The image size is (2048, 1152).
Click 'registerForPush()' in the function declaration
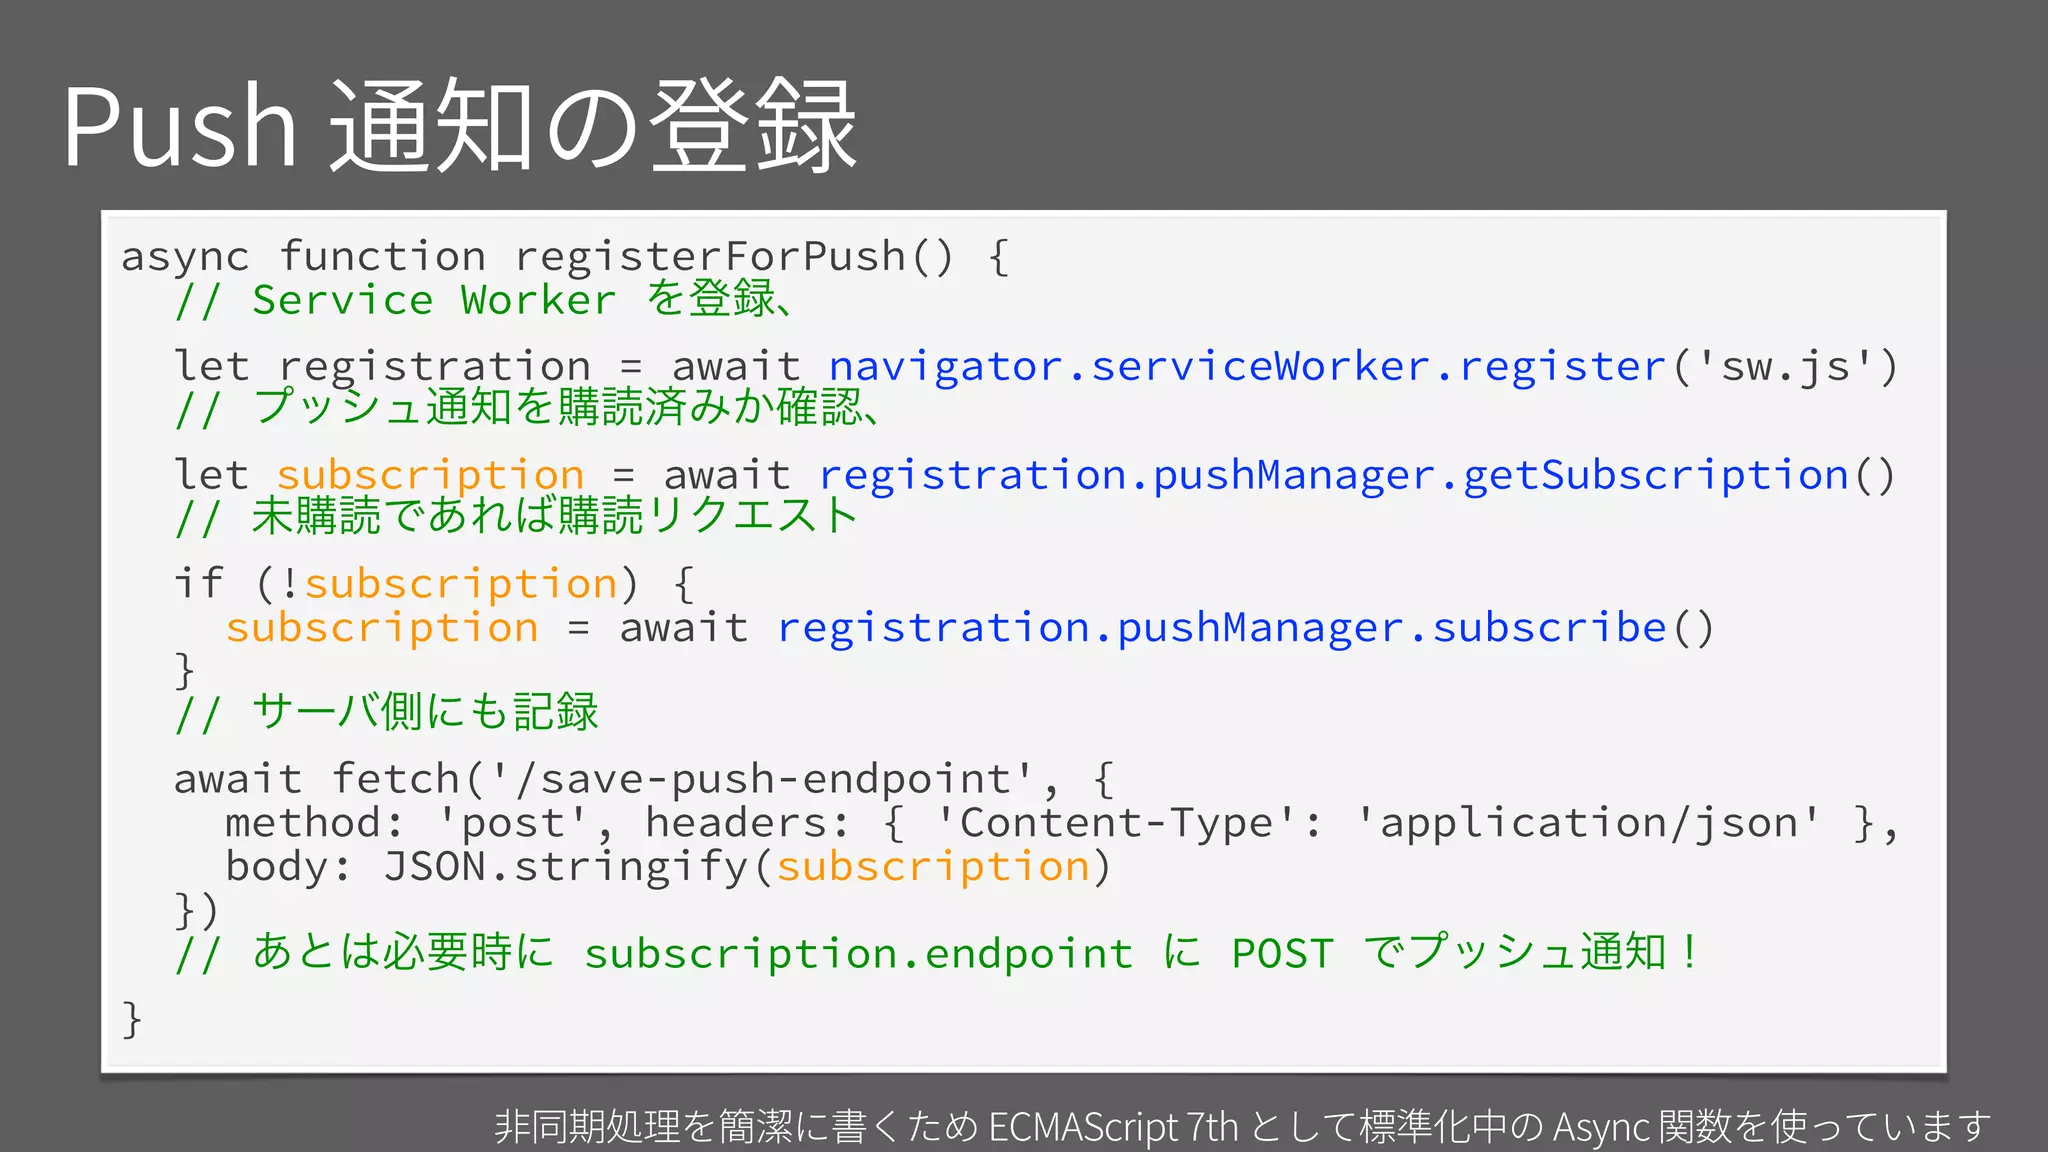coord(733,257)
